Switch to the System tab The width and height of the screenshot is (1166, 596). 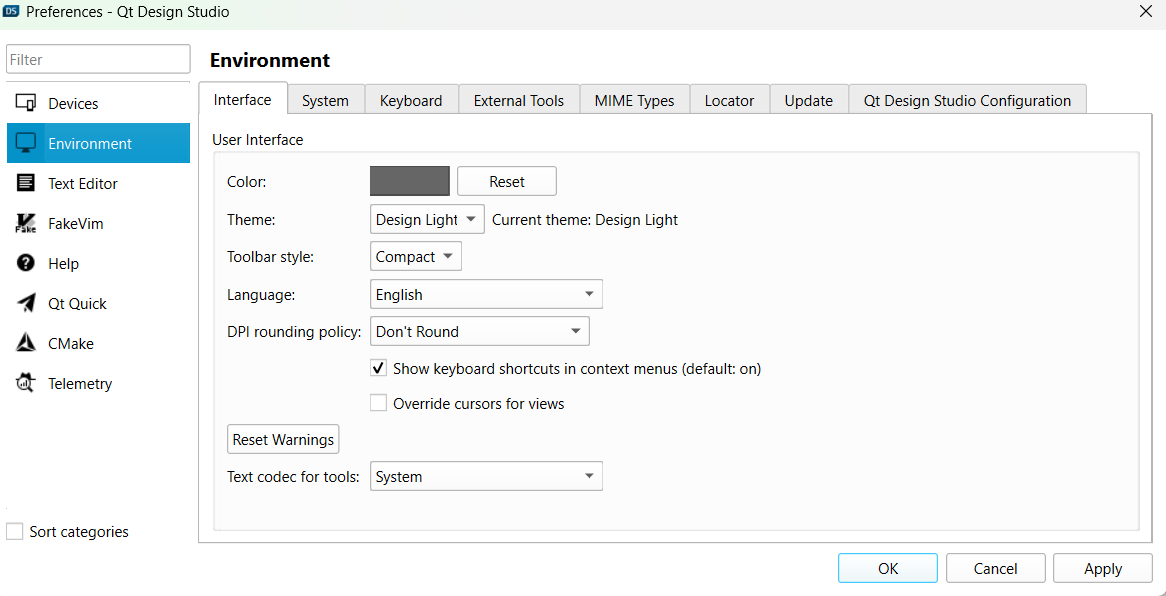[x=326, y=100]
